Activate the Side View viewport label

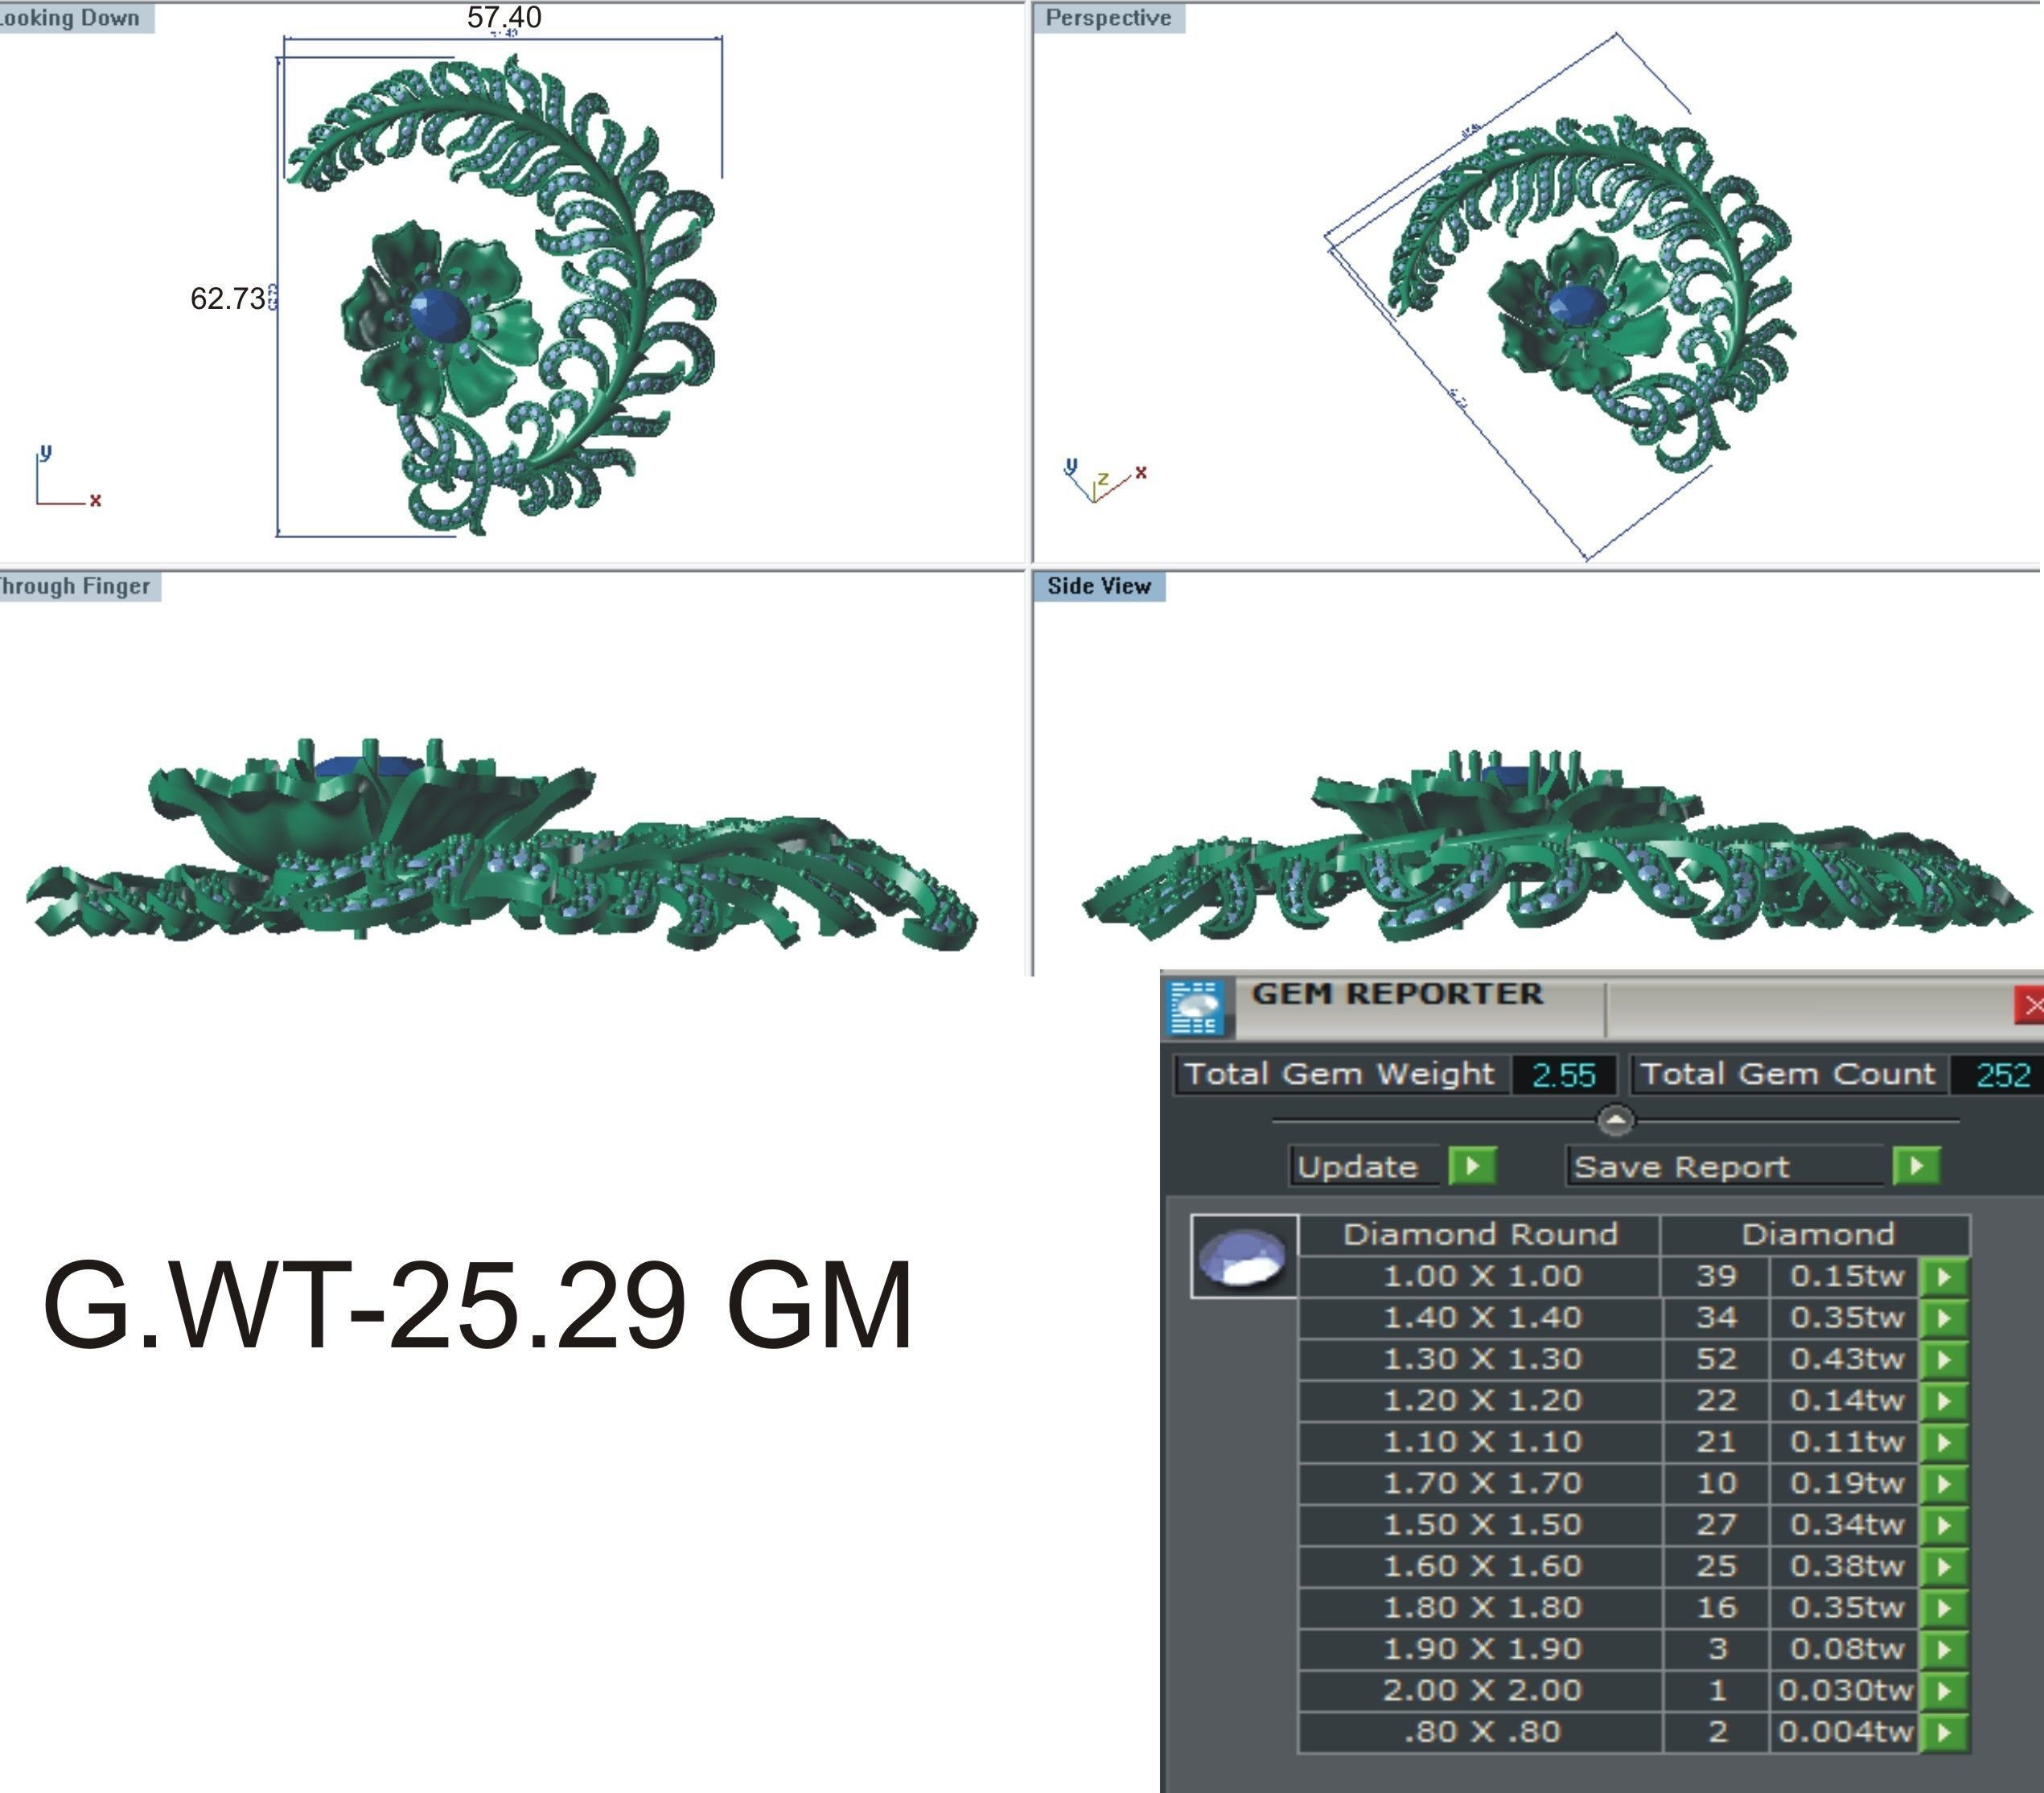(x=1098, y=586)
